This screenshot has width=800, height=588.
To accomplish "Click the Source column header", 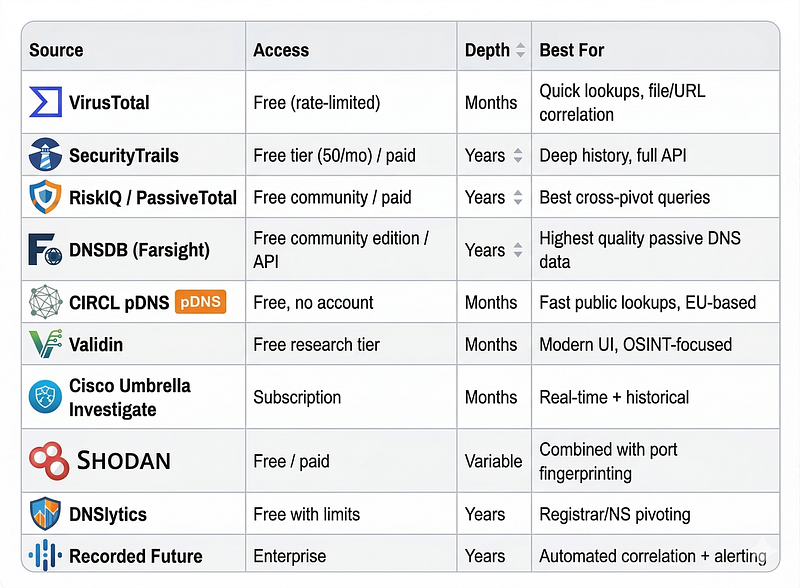I will [56, 50].
